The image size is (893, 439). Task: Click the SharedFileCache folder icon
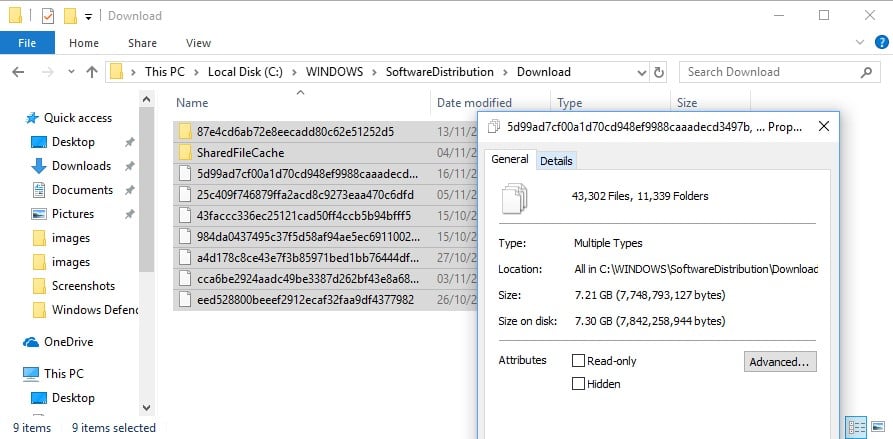point(185,153)
